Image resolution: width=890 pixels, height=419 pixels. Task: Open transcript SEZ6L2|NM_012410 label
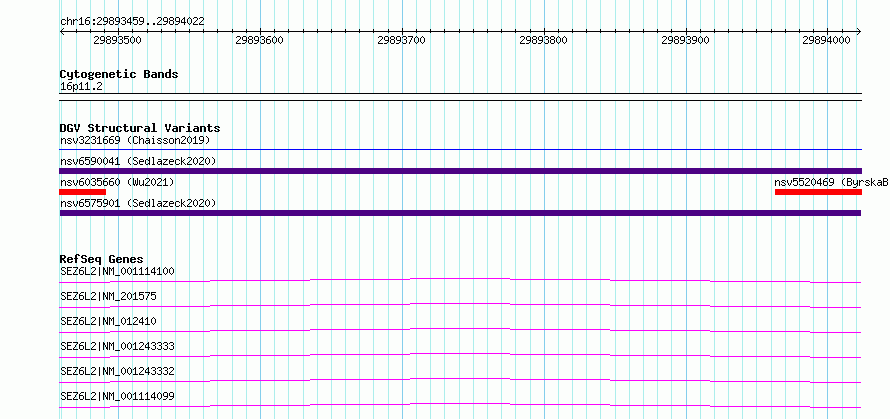[108, 321]
